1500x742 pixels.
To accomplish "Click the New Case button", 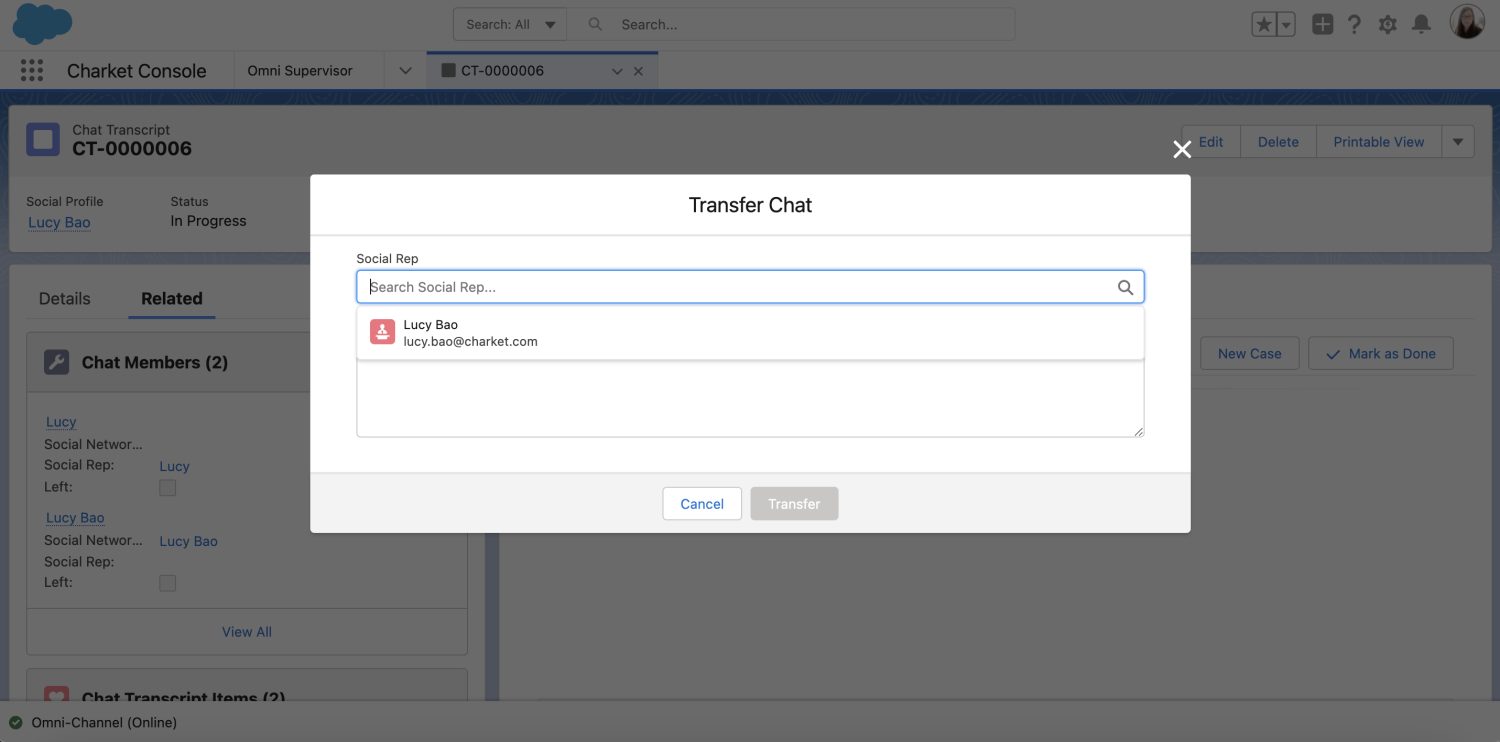I will tap(1249, 353).
